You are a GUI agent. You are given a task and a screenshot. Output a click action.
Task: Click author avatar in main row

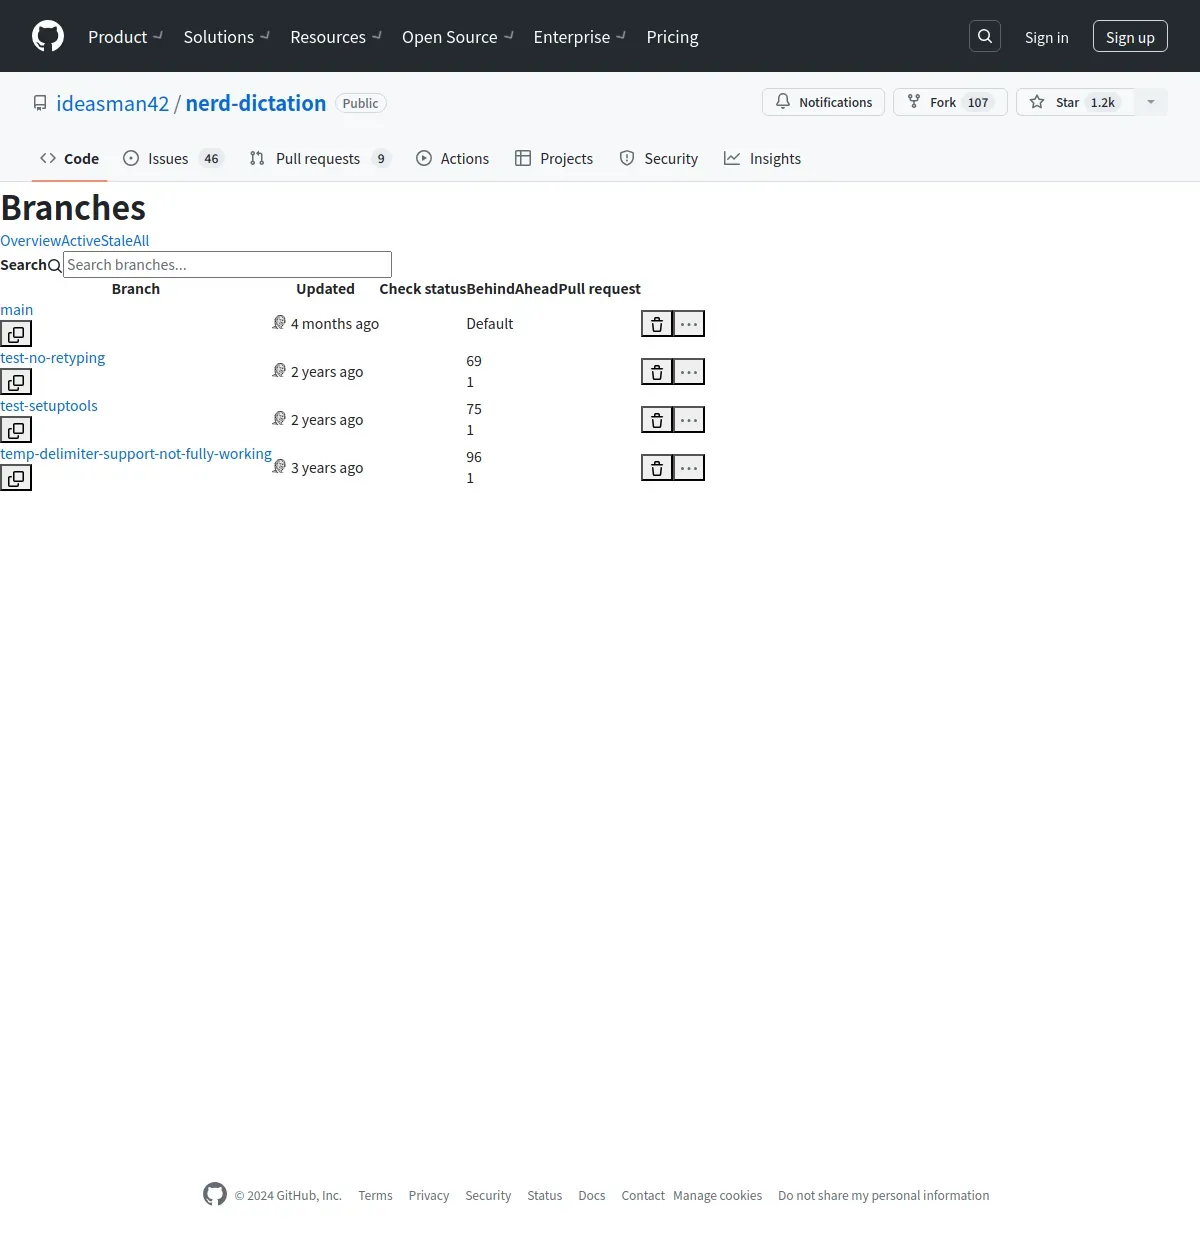pyautogui.click(x=279, y=322)
